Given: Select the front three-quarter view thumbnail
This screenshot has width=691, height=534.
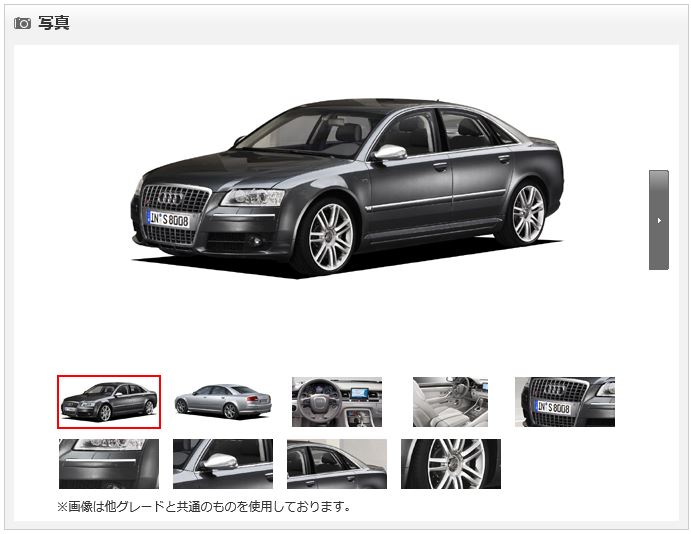Looking at the screenshot, I should click(109, 402).
